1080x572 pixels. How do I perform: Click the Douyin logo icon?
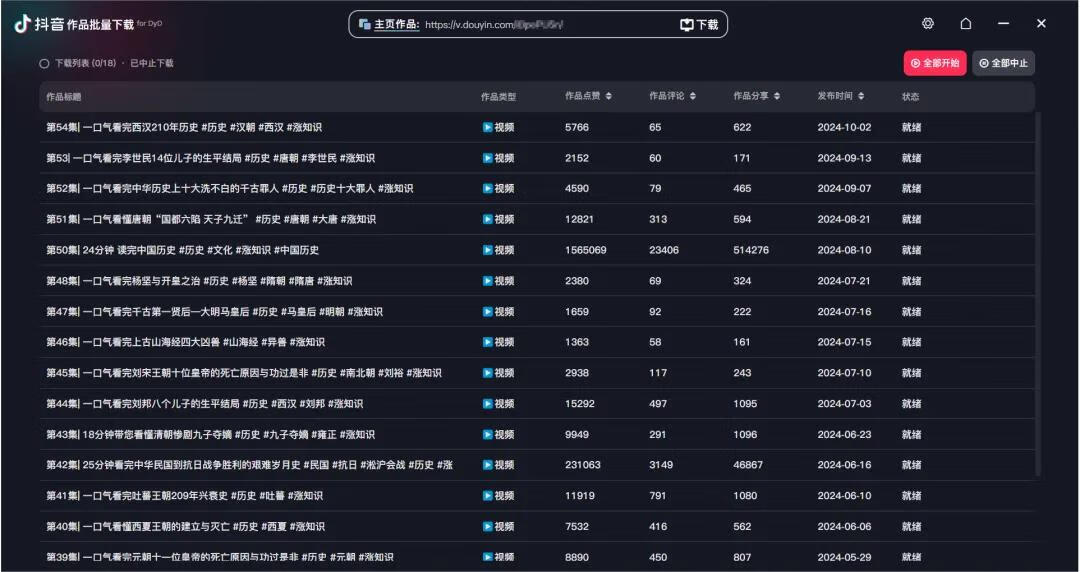point(22,24)
